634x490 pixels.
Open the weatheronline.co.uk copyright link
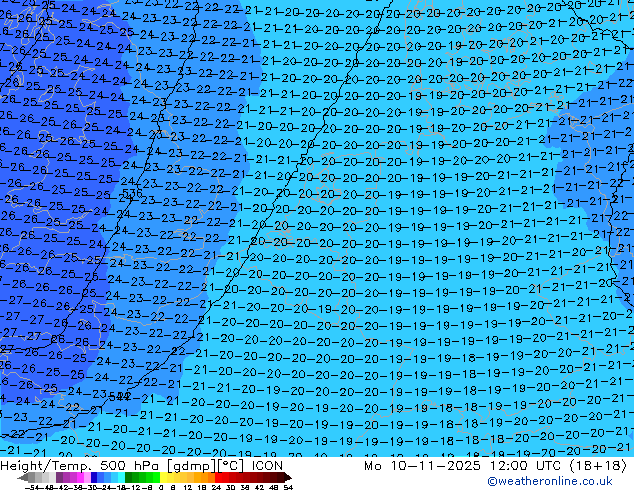[550, 481]
